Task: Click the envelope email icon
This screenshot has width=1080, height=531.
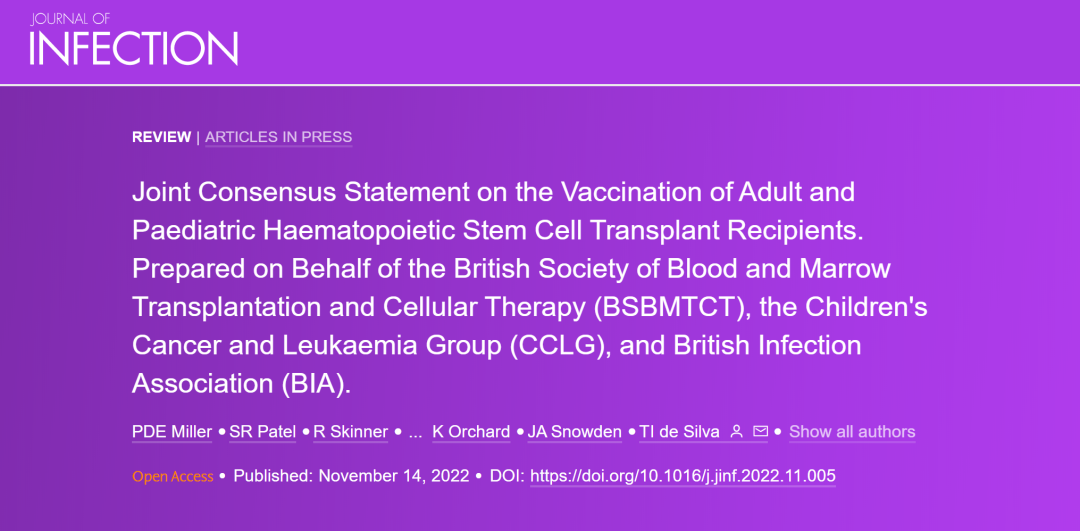Action: [x=761, y=432]
